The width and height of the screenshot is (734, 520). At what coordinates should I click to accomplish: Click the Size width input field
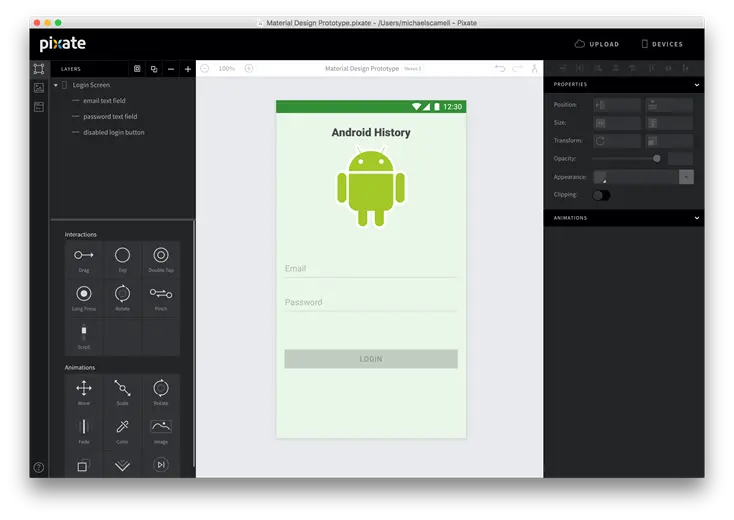(x=617, y=123)
